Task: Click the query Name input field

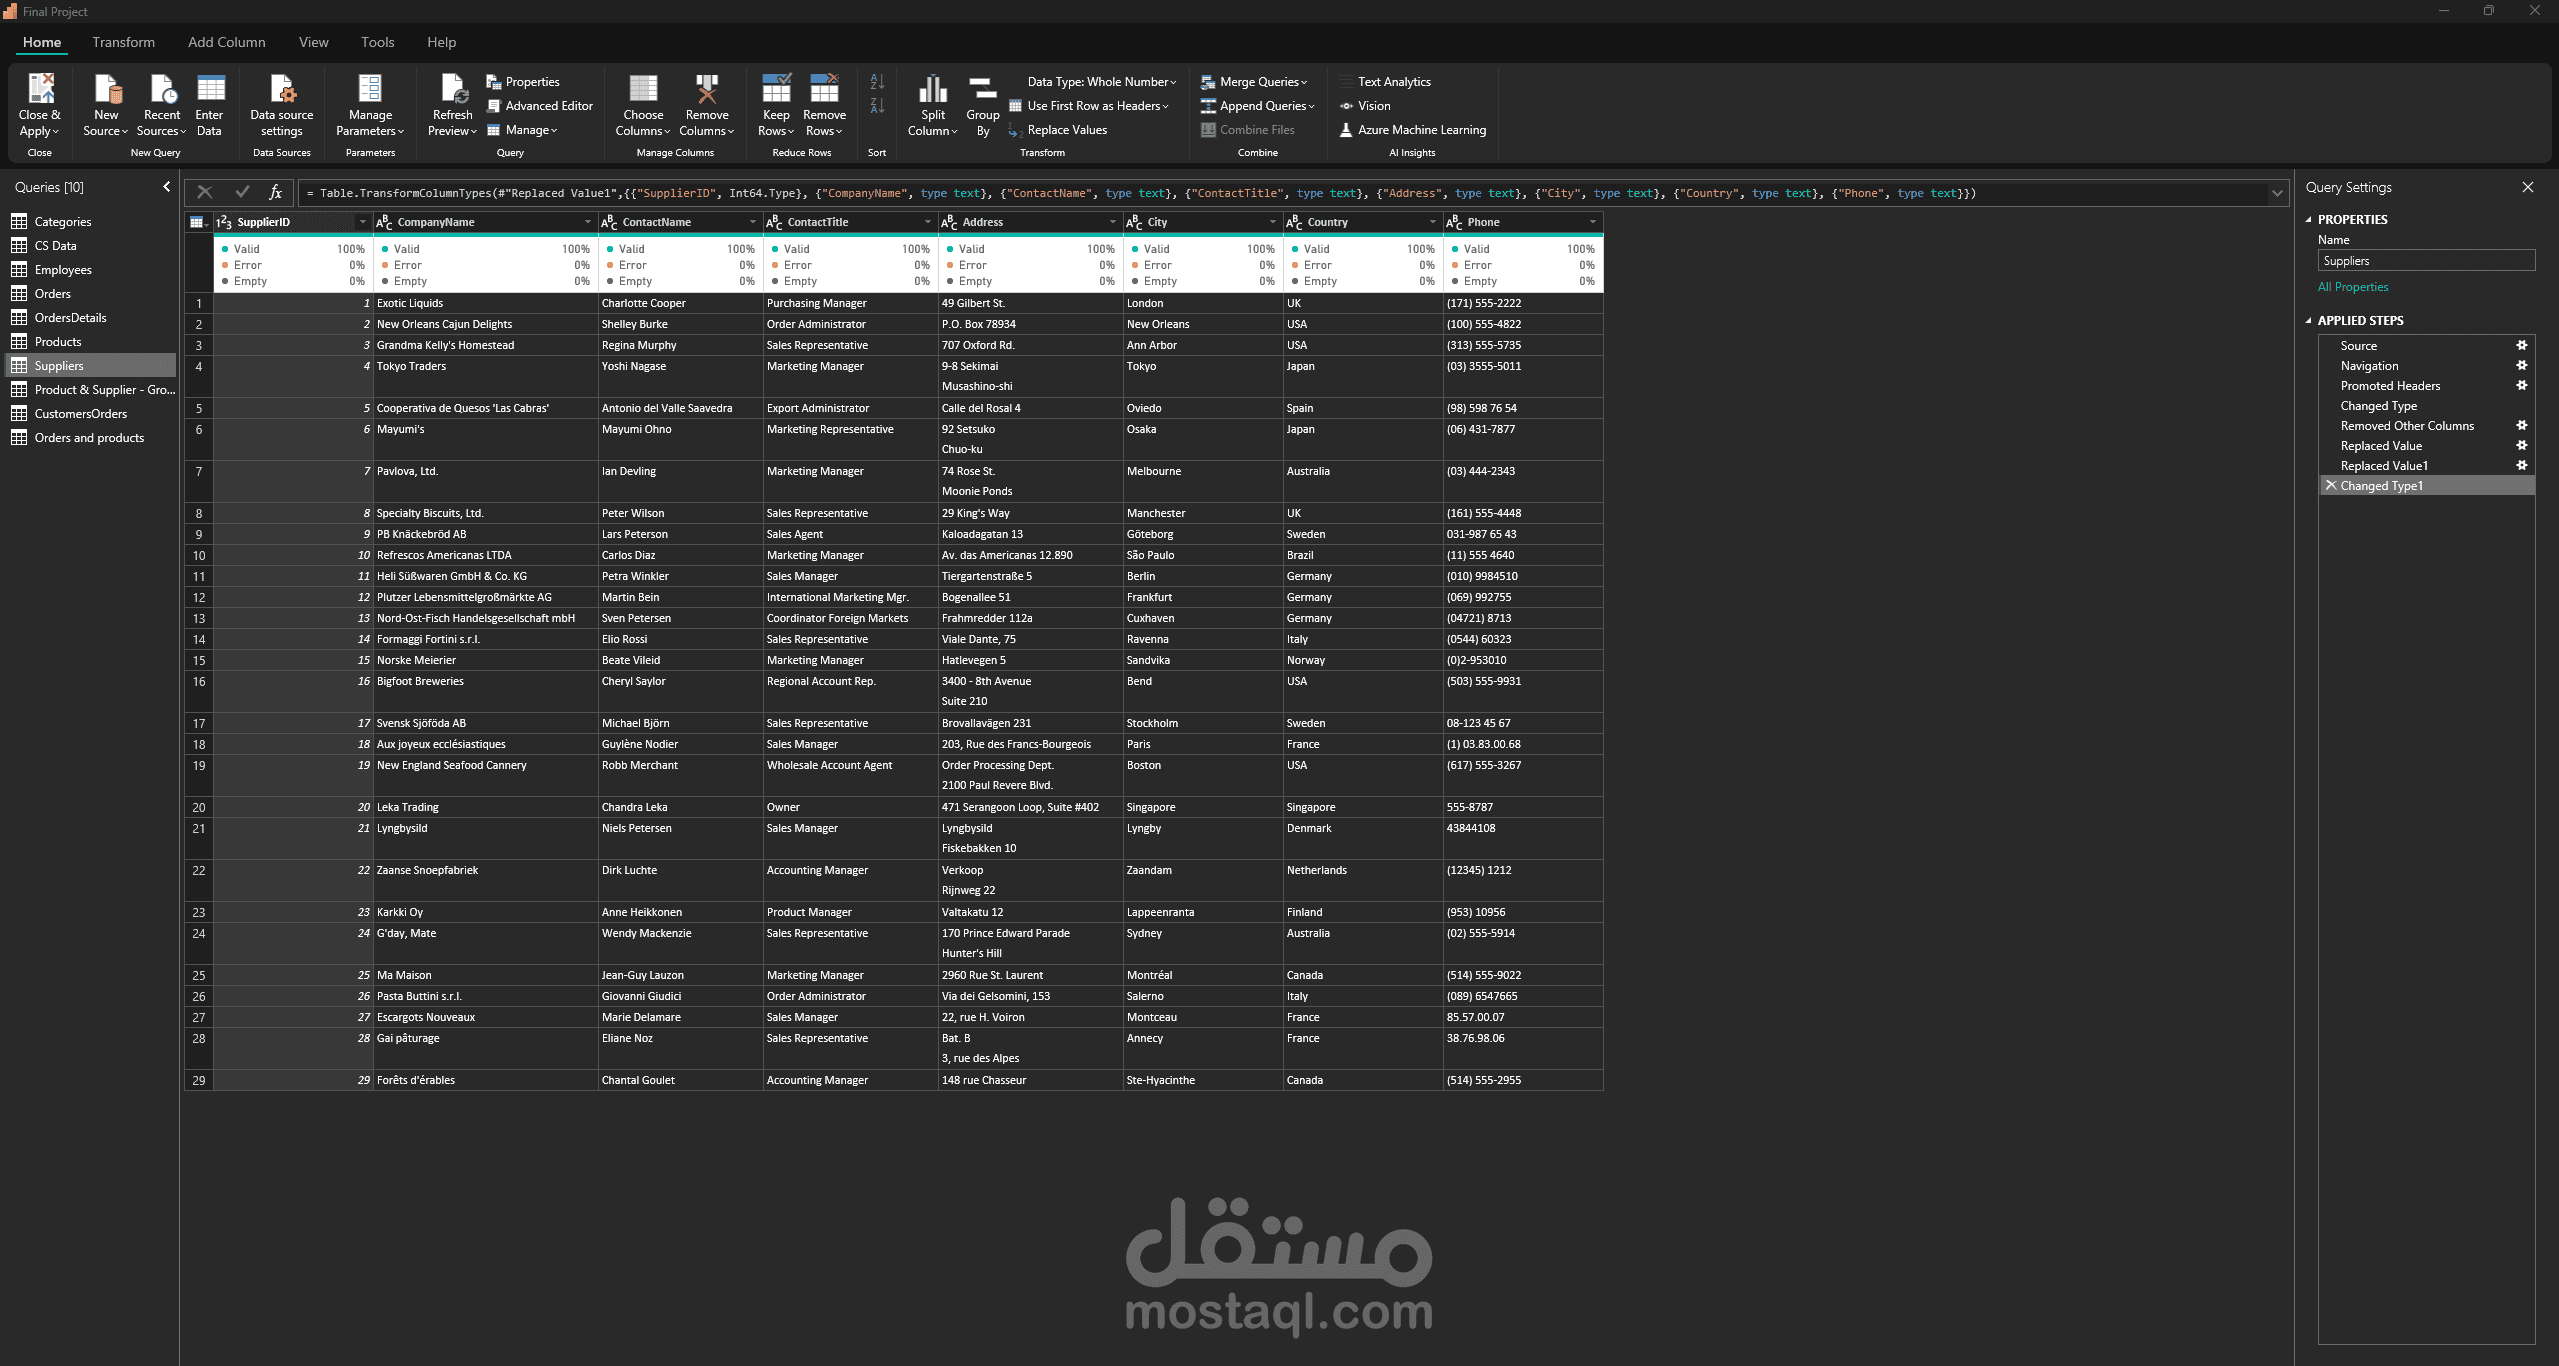Action: pyautogui.click(x=2425, y=261)
